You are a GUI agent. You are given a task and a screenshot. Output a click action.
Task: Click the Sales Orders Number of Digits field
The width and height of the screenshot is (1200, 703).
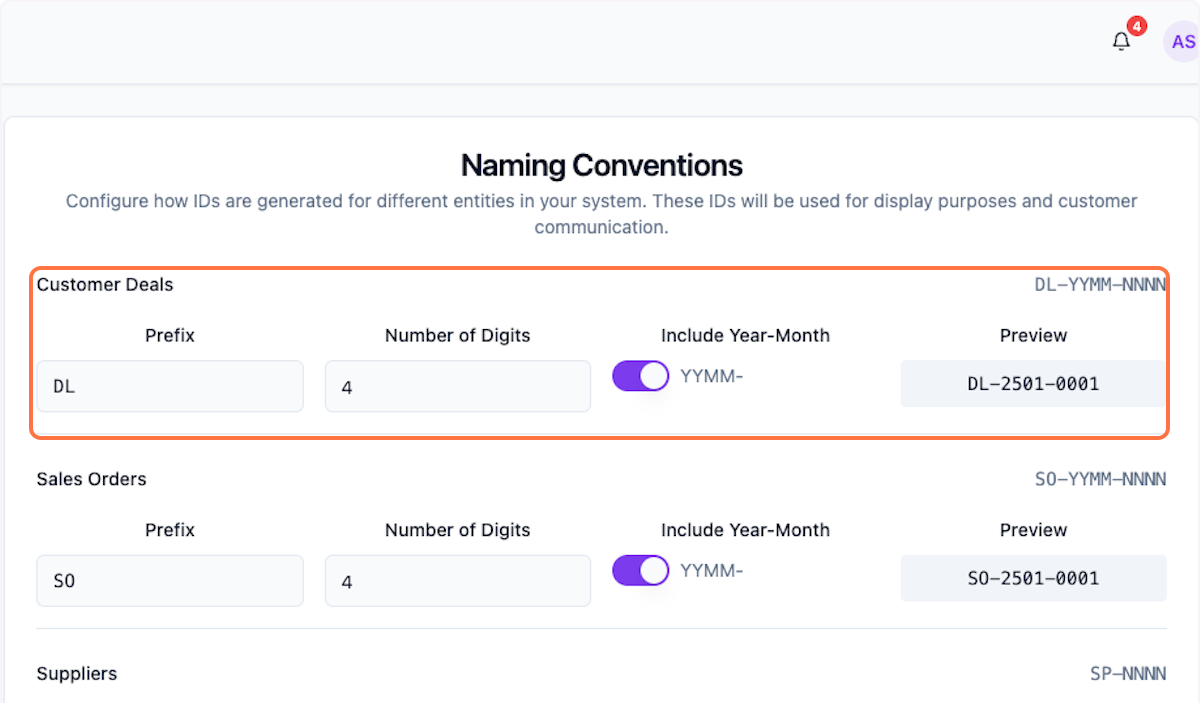(457, 580)
